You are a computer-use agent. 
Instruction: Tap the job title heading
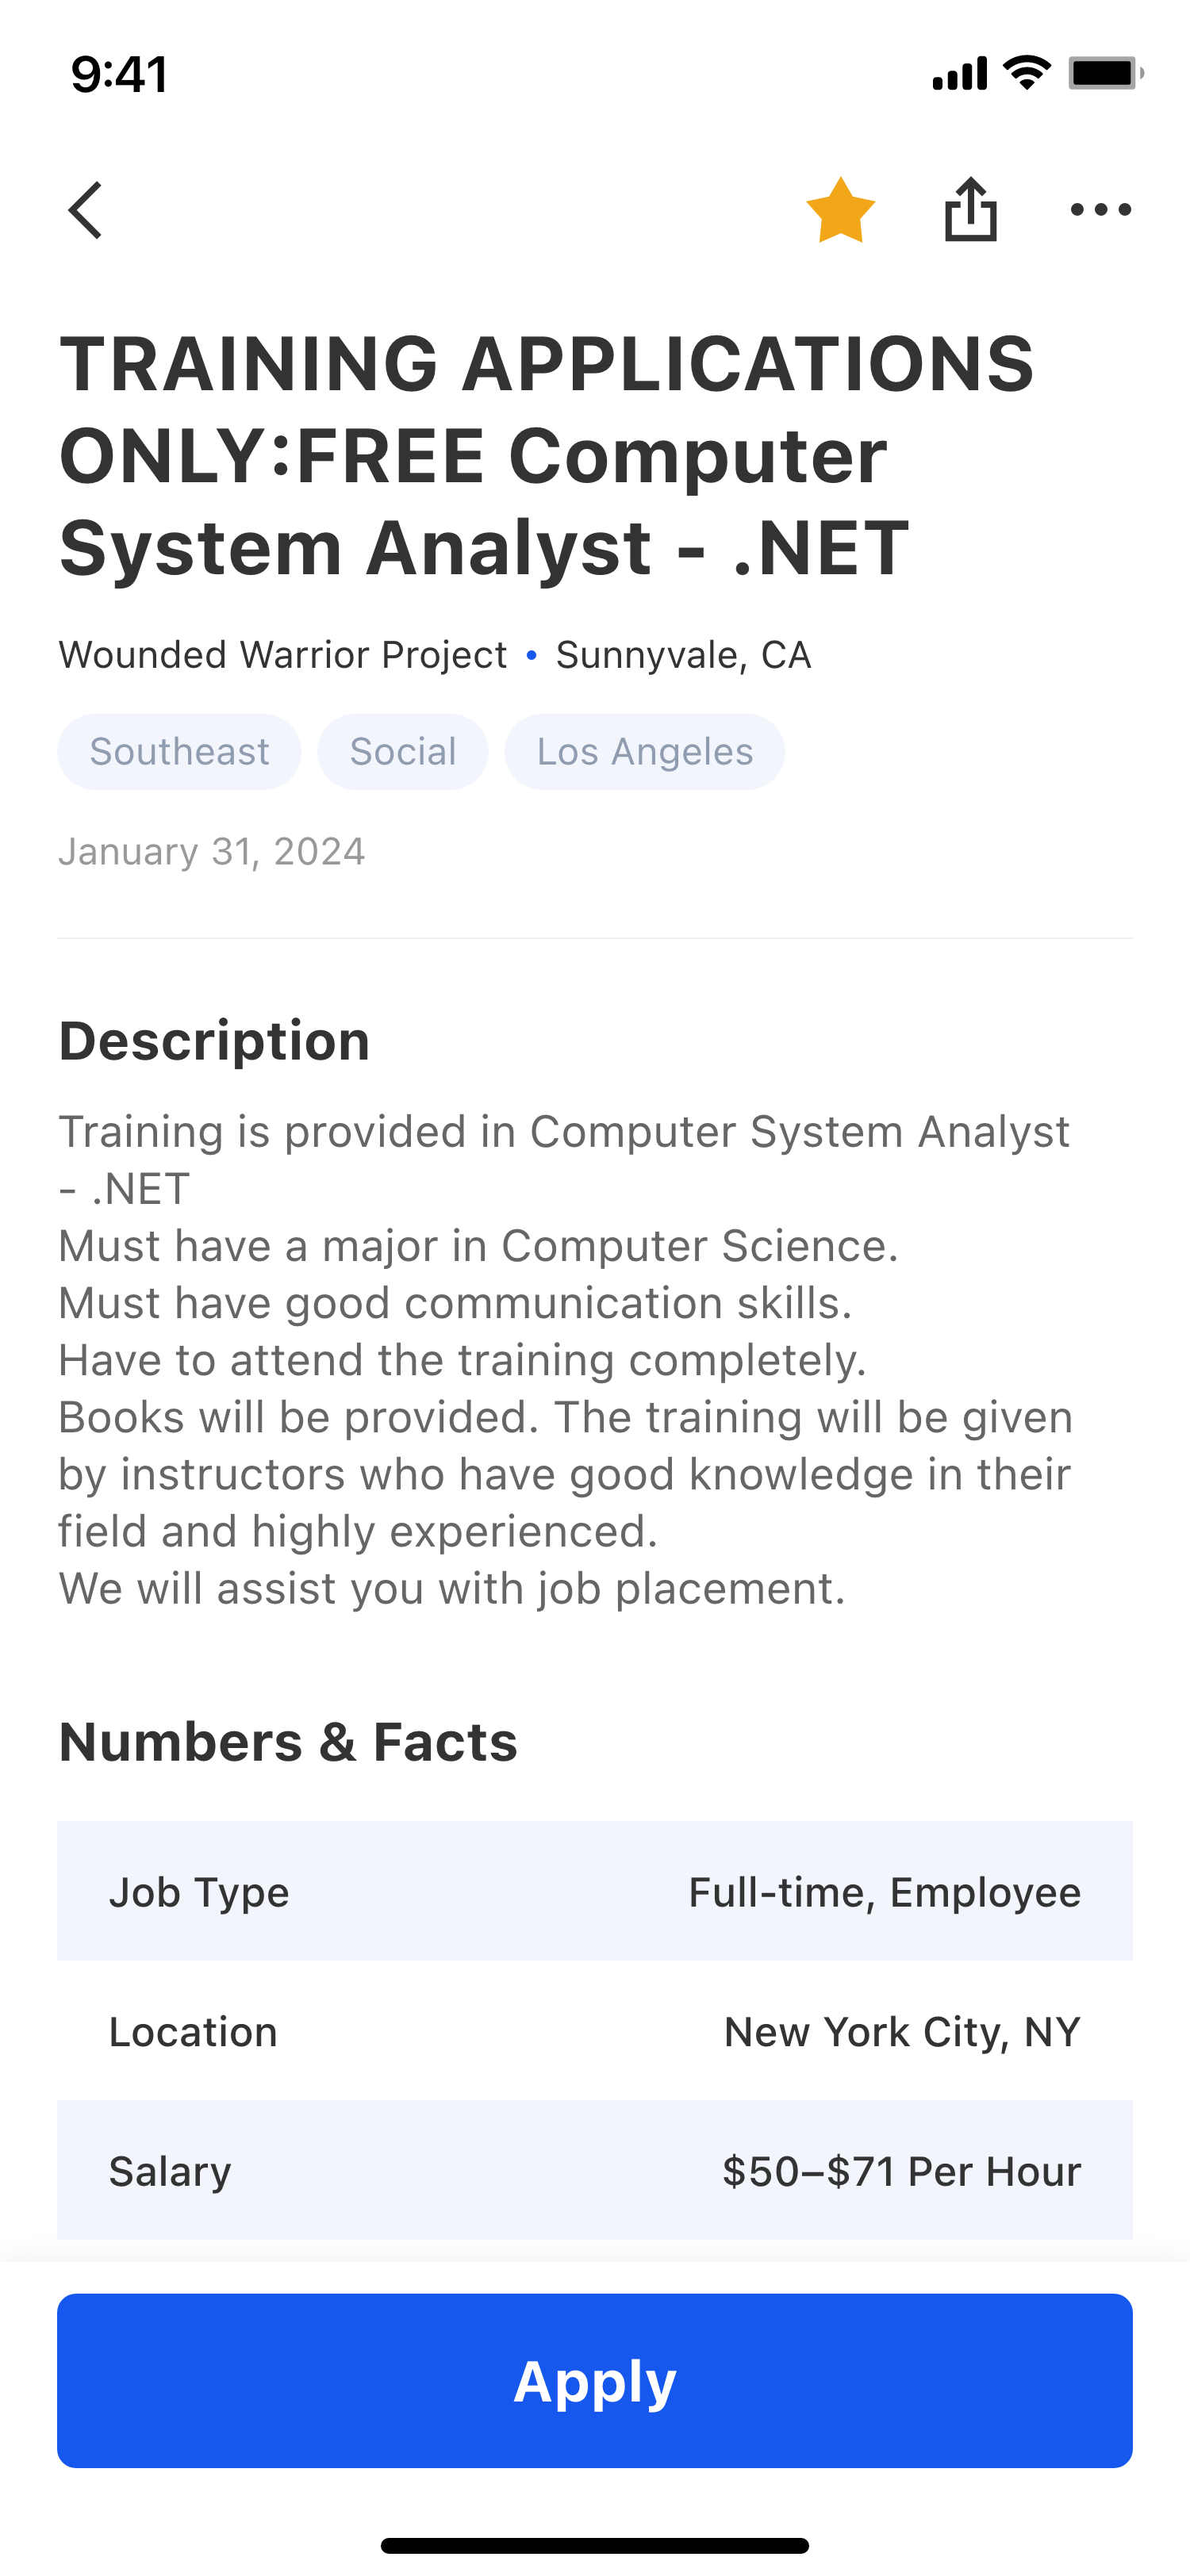(546, 455)
